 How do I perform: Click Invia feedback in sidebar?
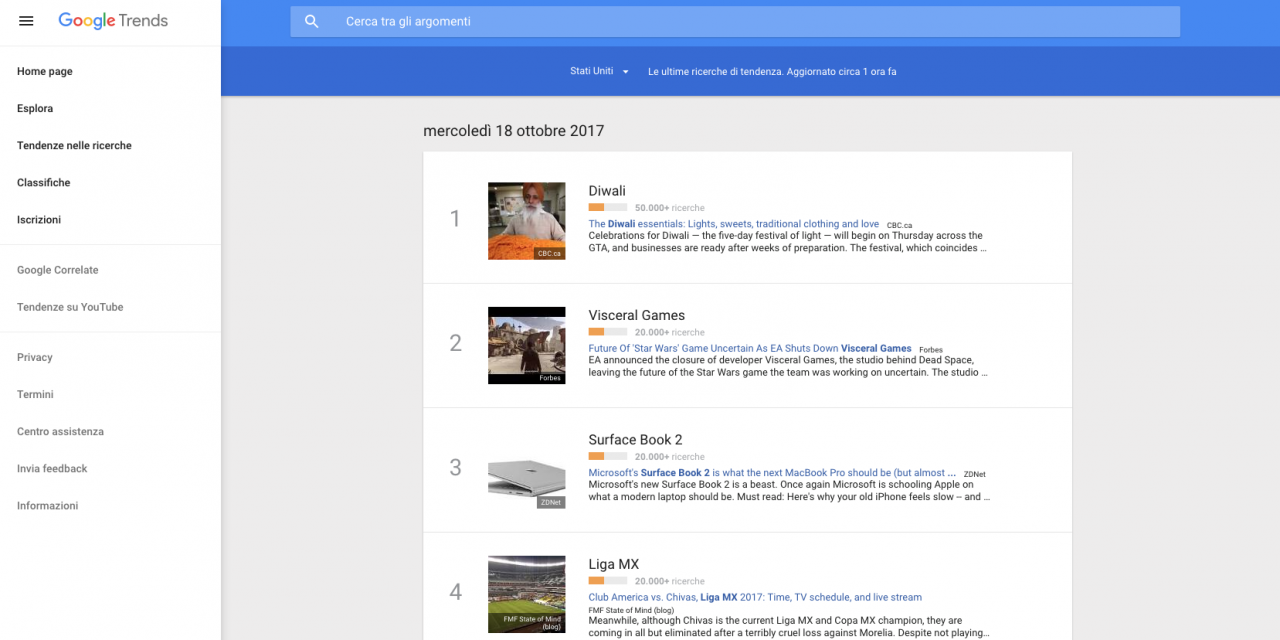[x=52, y=468]
